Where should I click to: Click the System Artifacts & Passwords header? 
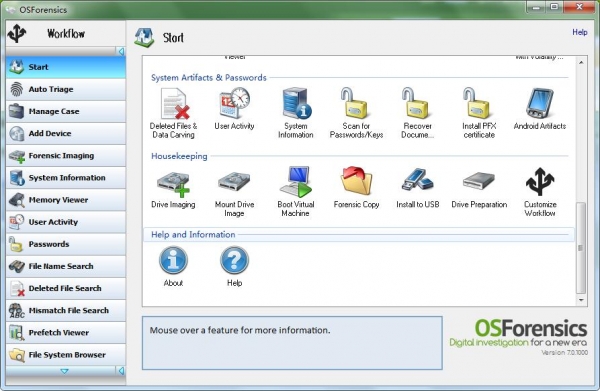click(209, 78)
